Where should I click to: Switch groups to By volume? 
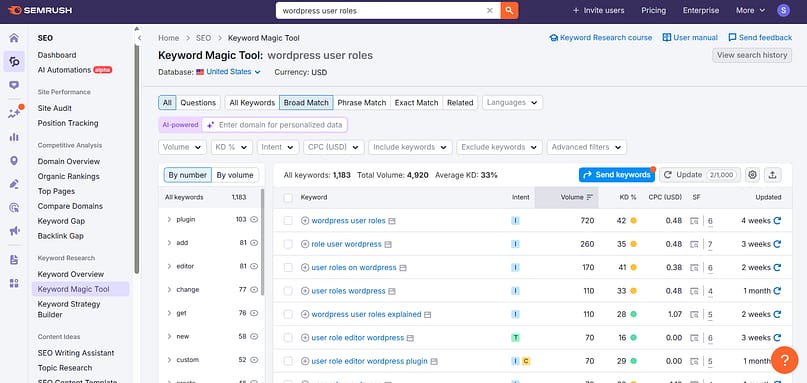[235, 175]
